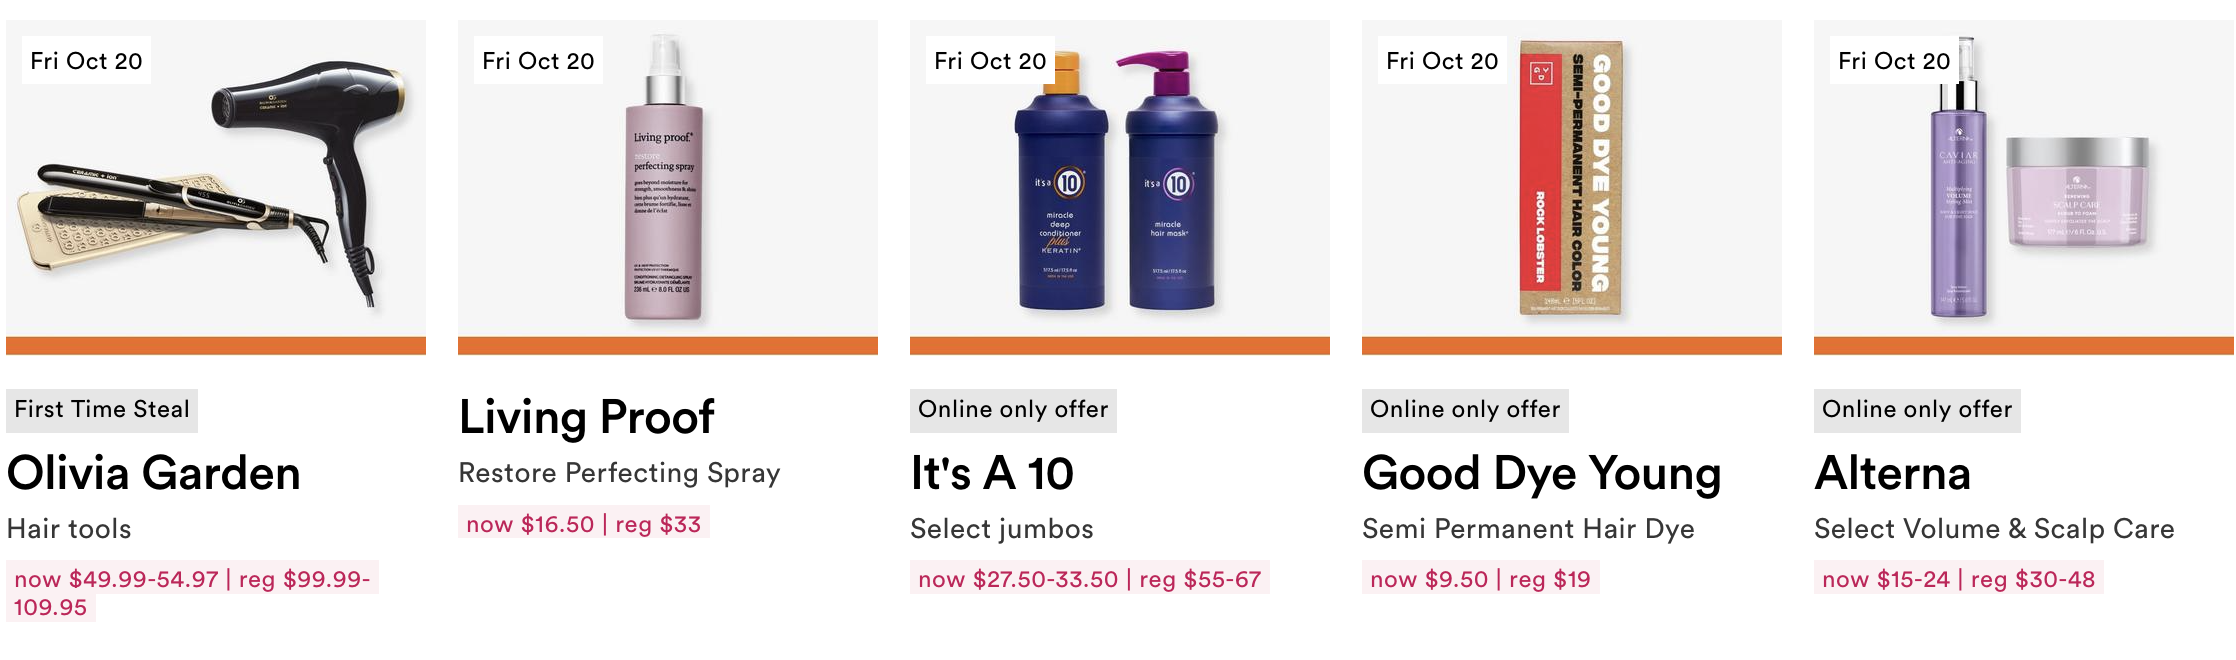Click the Alterna brand title
2236x660 pixels.
[x=1893, y=473]
